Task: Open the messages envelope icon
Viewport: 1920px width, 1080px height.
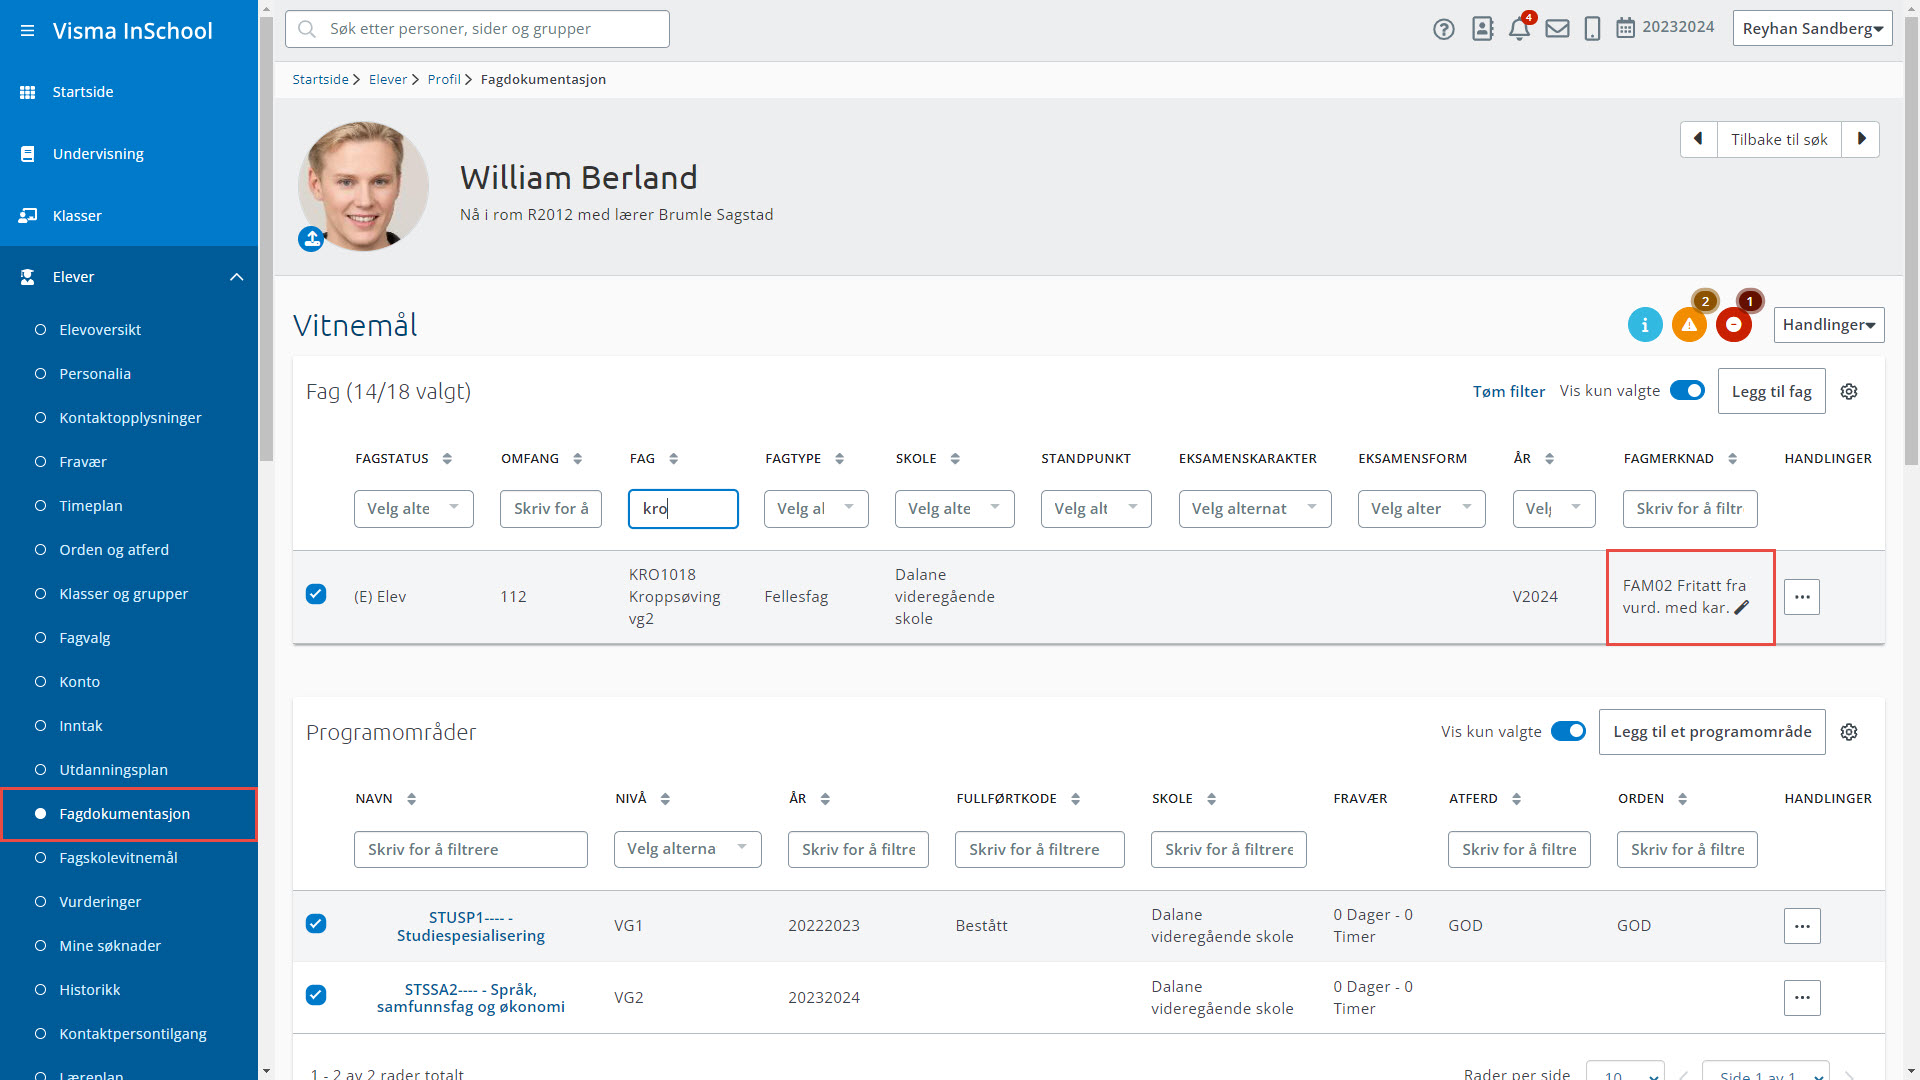Action: coord(1557,29)
